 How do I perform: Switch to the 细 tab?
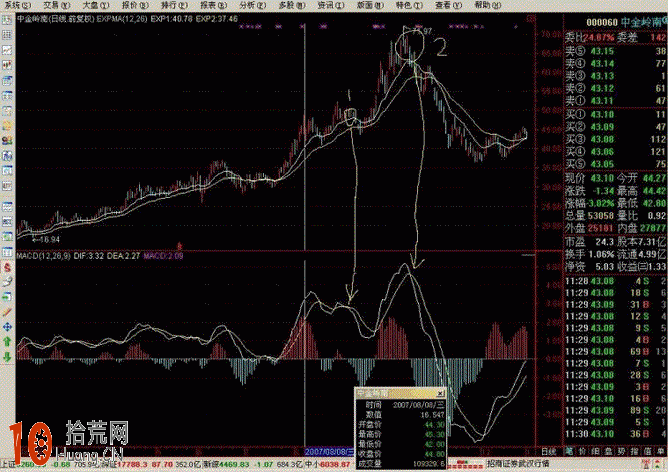click(x=596, y=451)
